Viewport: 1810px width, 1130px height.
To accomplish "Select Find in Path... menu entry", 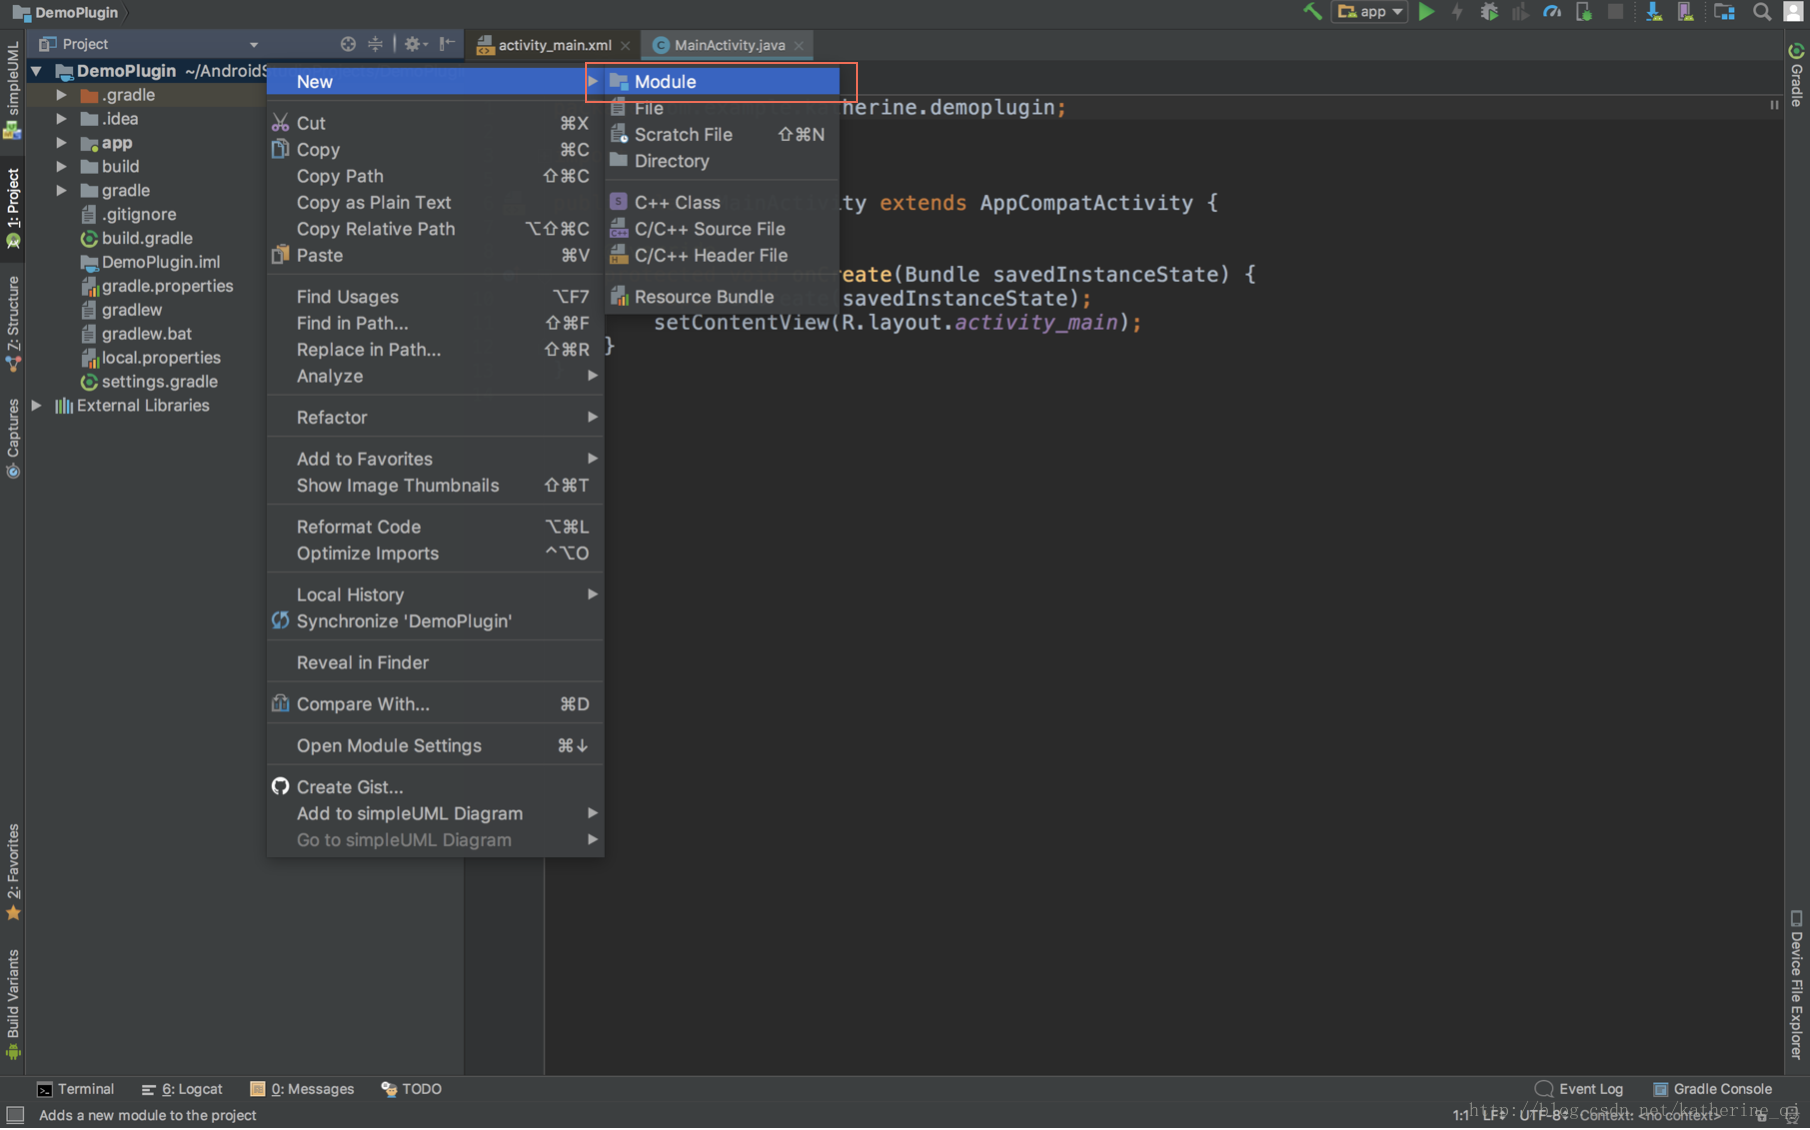I will click(x=435, y=324).
